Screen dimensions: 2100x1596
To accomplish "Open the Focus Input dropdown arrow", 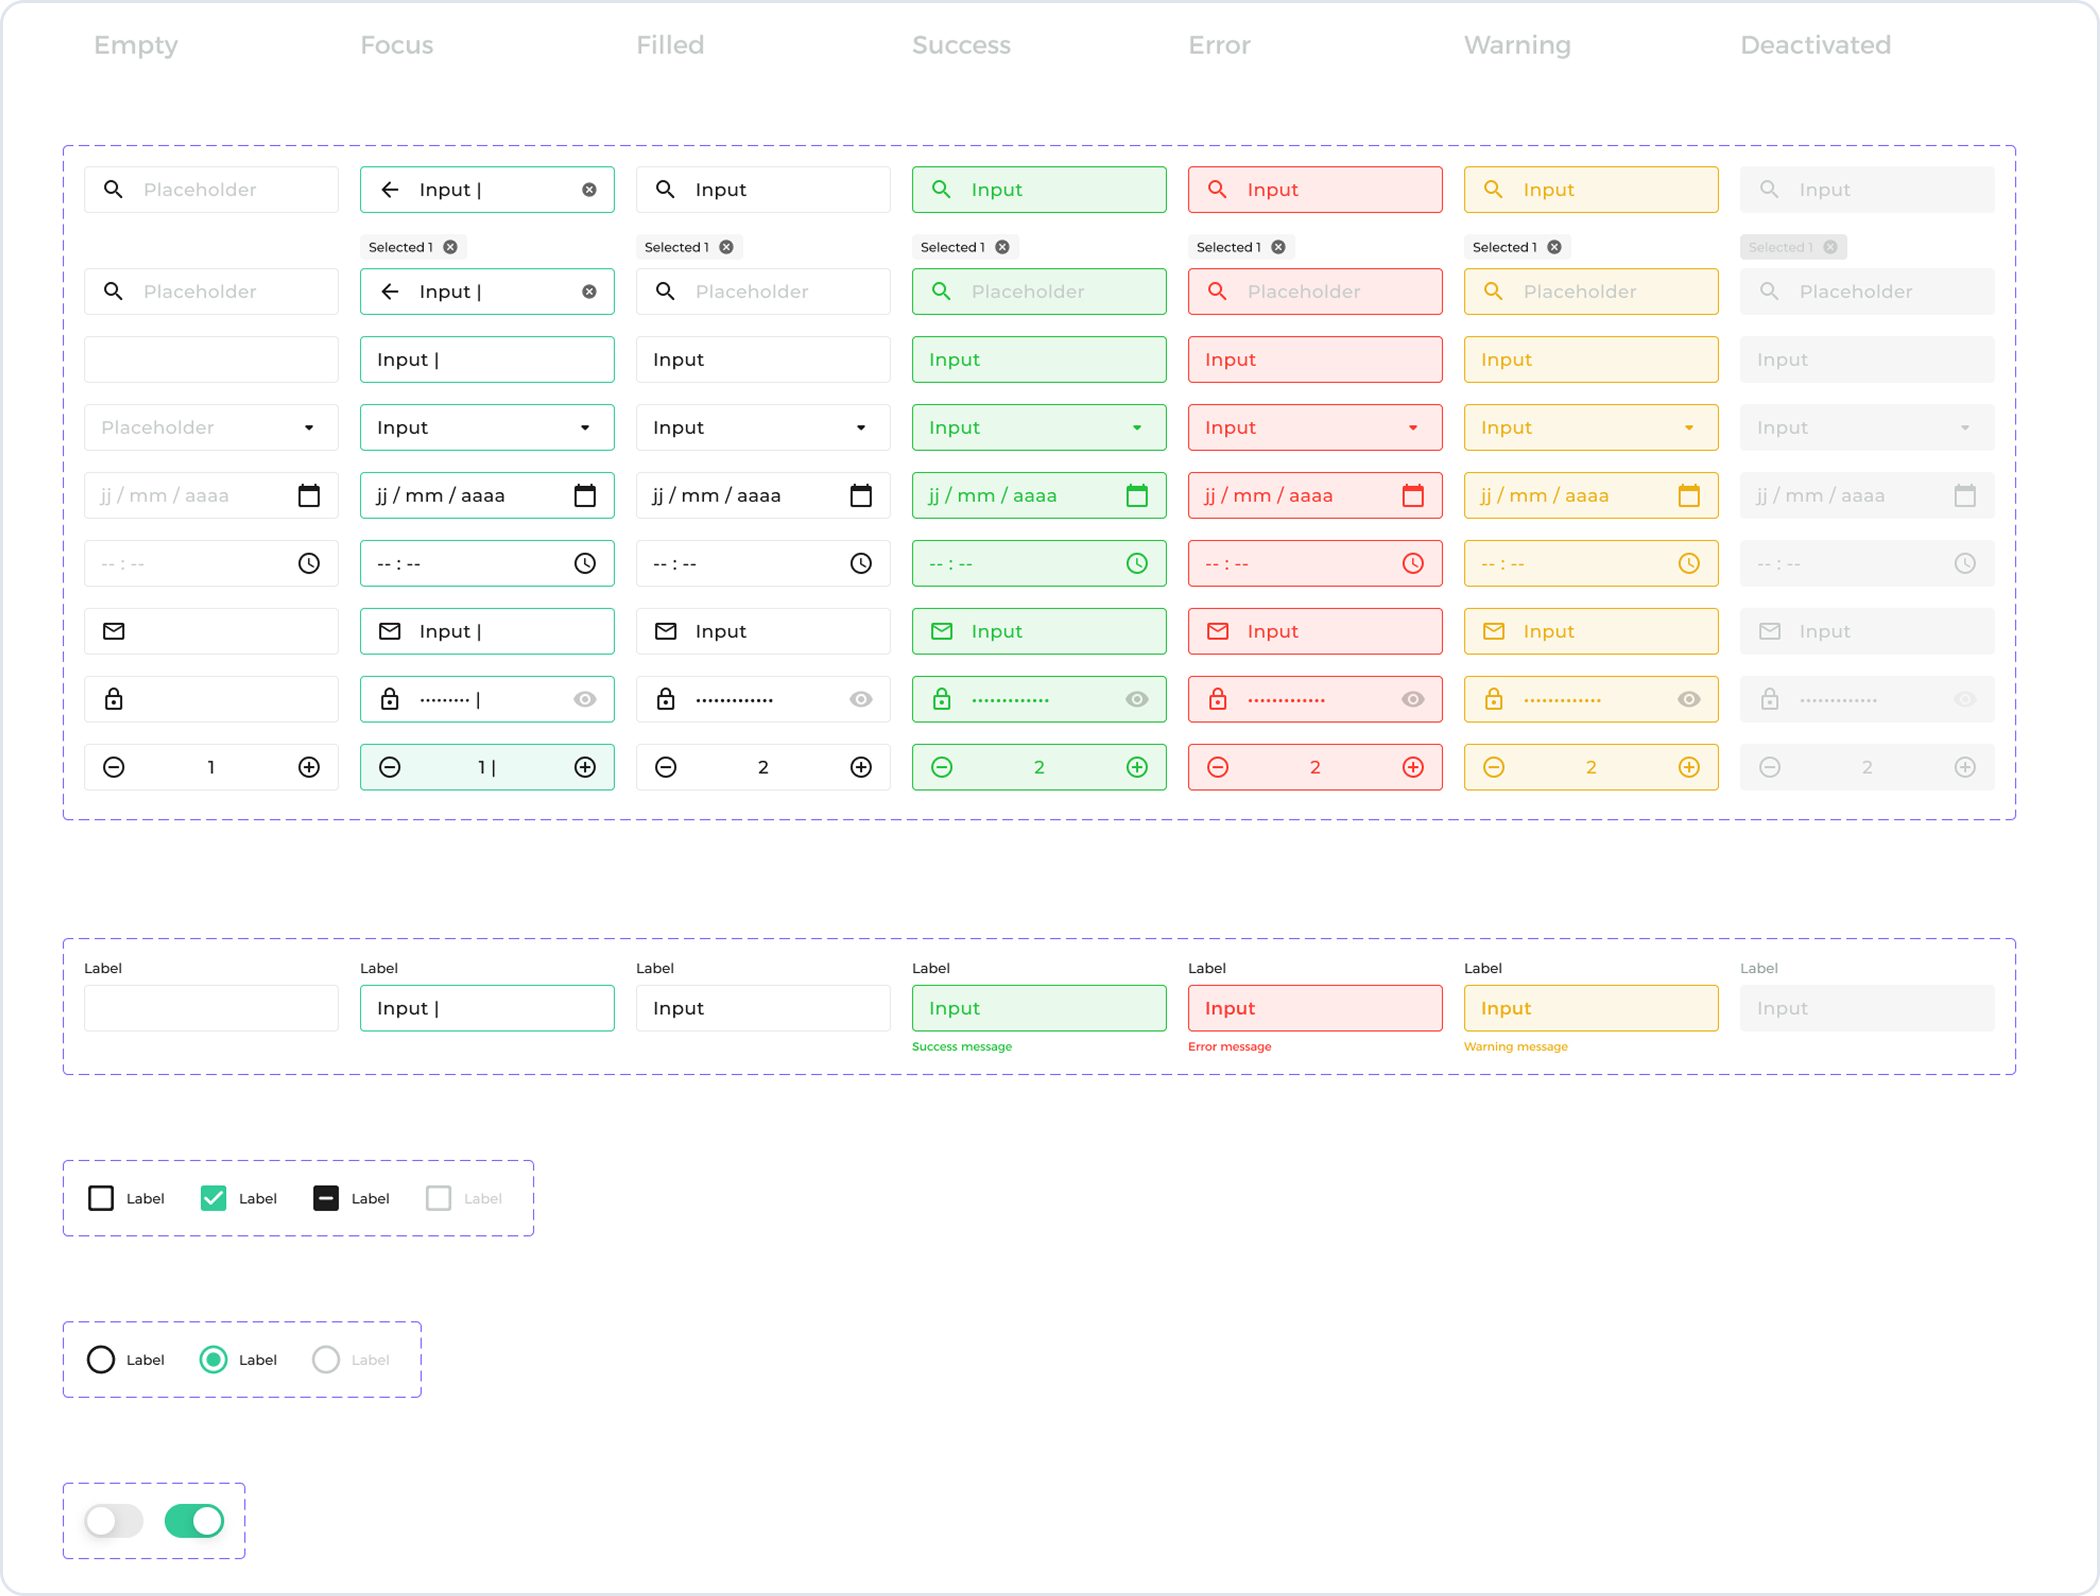I will click(585, 428).
